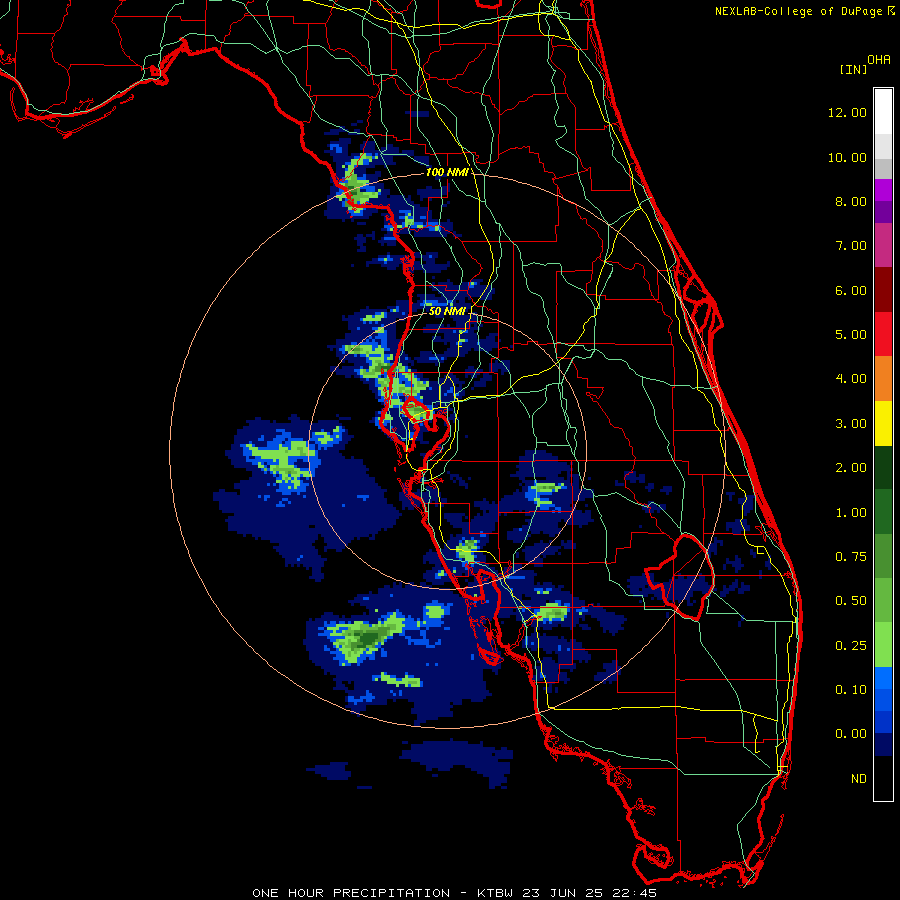
Task: Pick the black ND swatch at bar bottom
Action: pos(883,778)
